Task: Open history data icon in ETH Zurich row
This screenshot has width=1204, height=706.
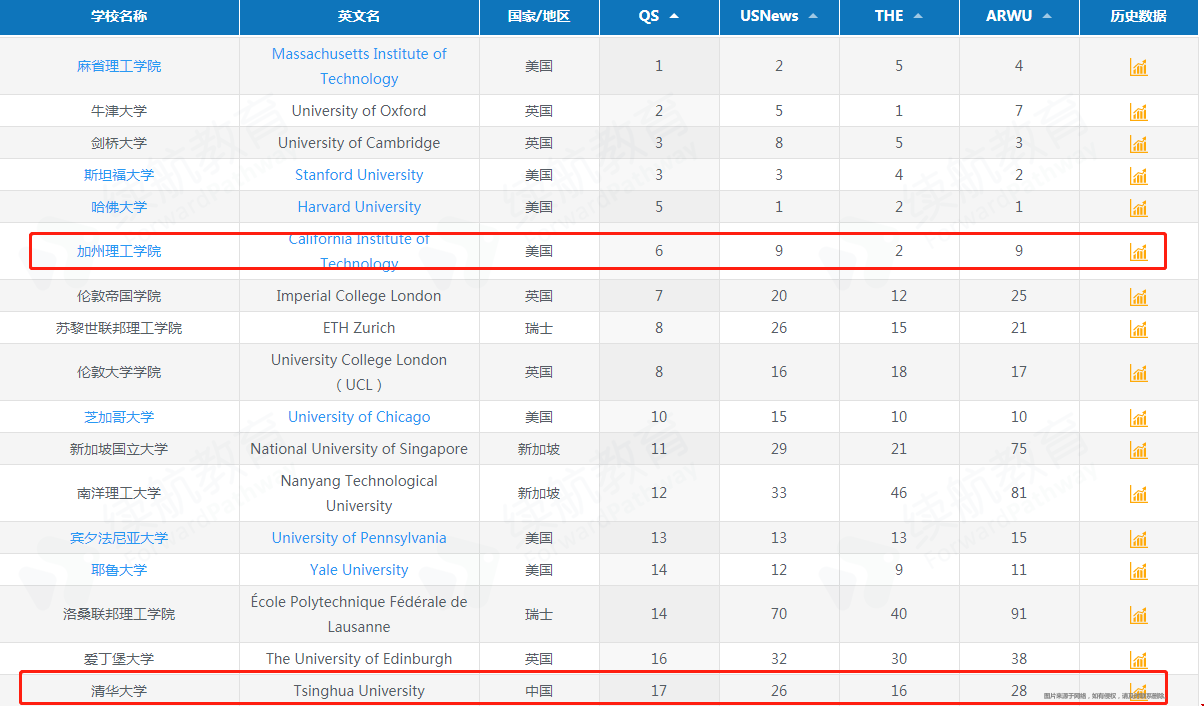Action: pyautogui.click(x=1138, y=329)
